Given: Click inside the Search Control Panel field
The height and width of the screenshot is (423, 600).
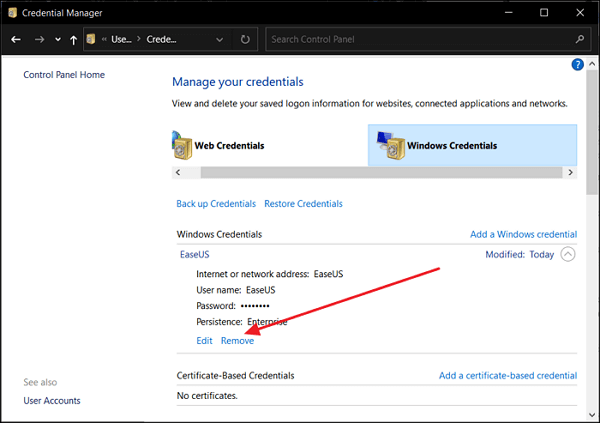Looking at the screenshot, I should (x=420, y=40).
